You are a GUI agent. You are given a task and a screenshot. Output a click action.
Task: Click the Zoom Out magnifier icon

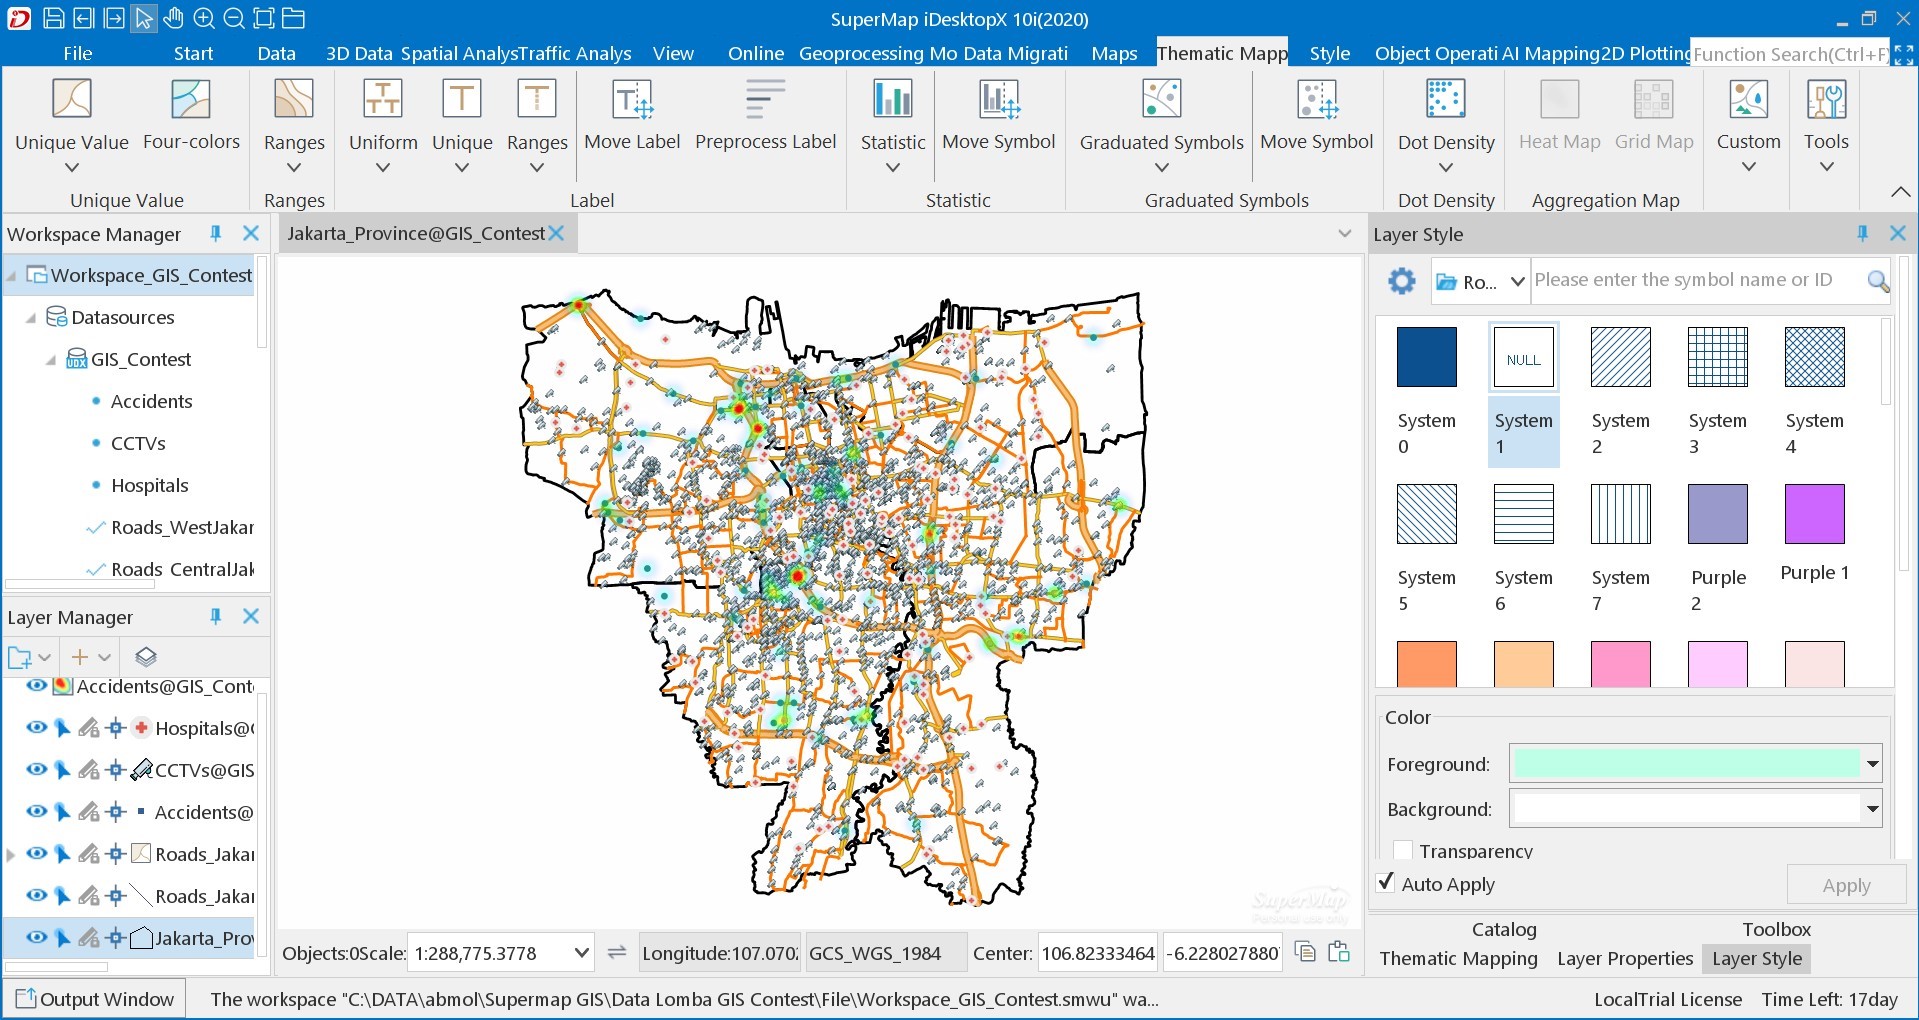[x=233, y=18]
